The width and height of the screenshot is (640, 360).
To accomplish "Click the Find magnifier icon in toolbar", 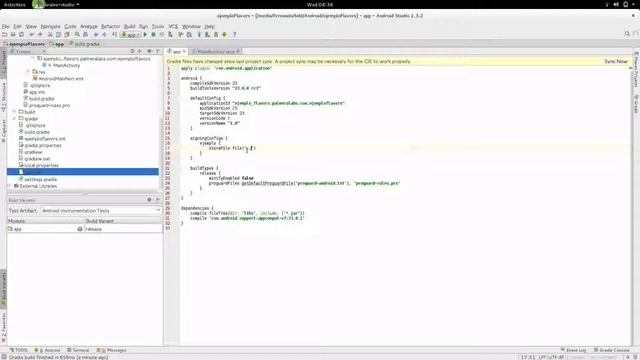I will pos(77,35).
